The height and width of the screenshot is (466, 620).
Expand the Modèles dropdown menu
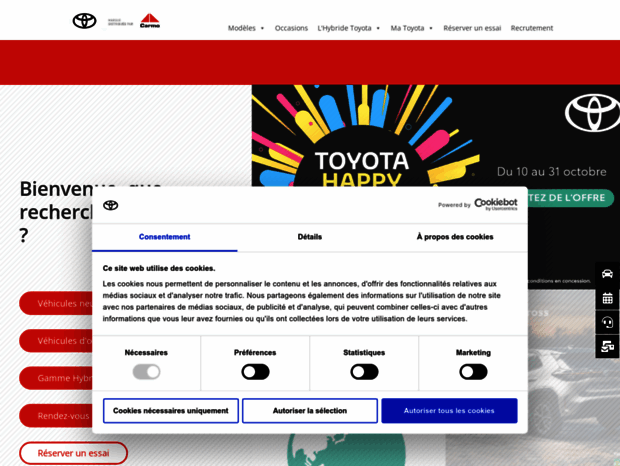pos(246,28)
